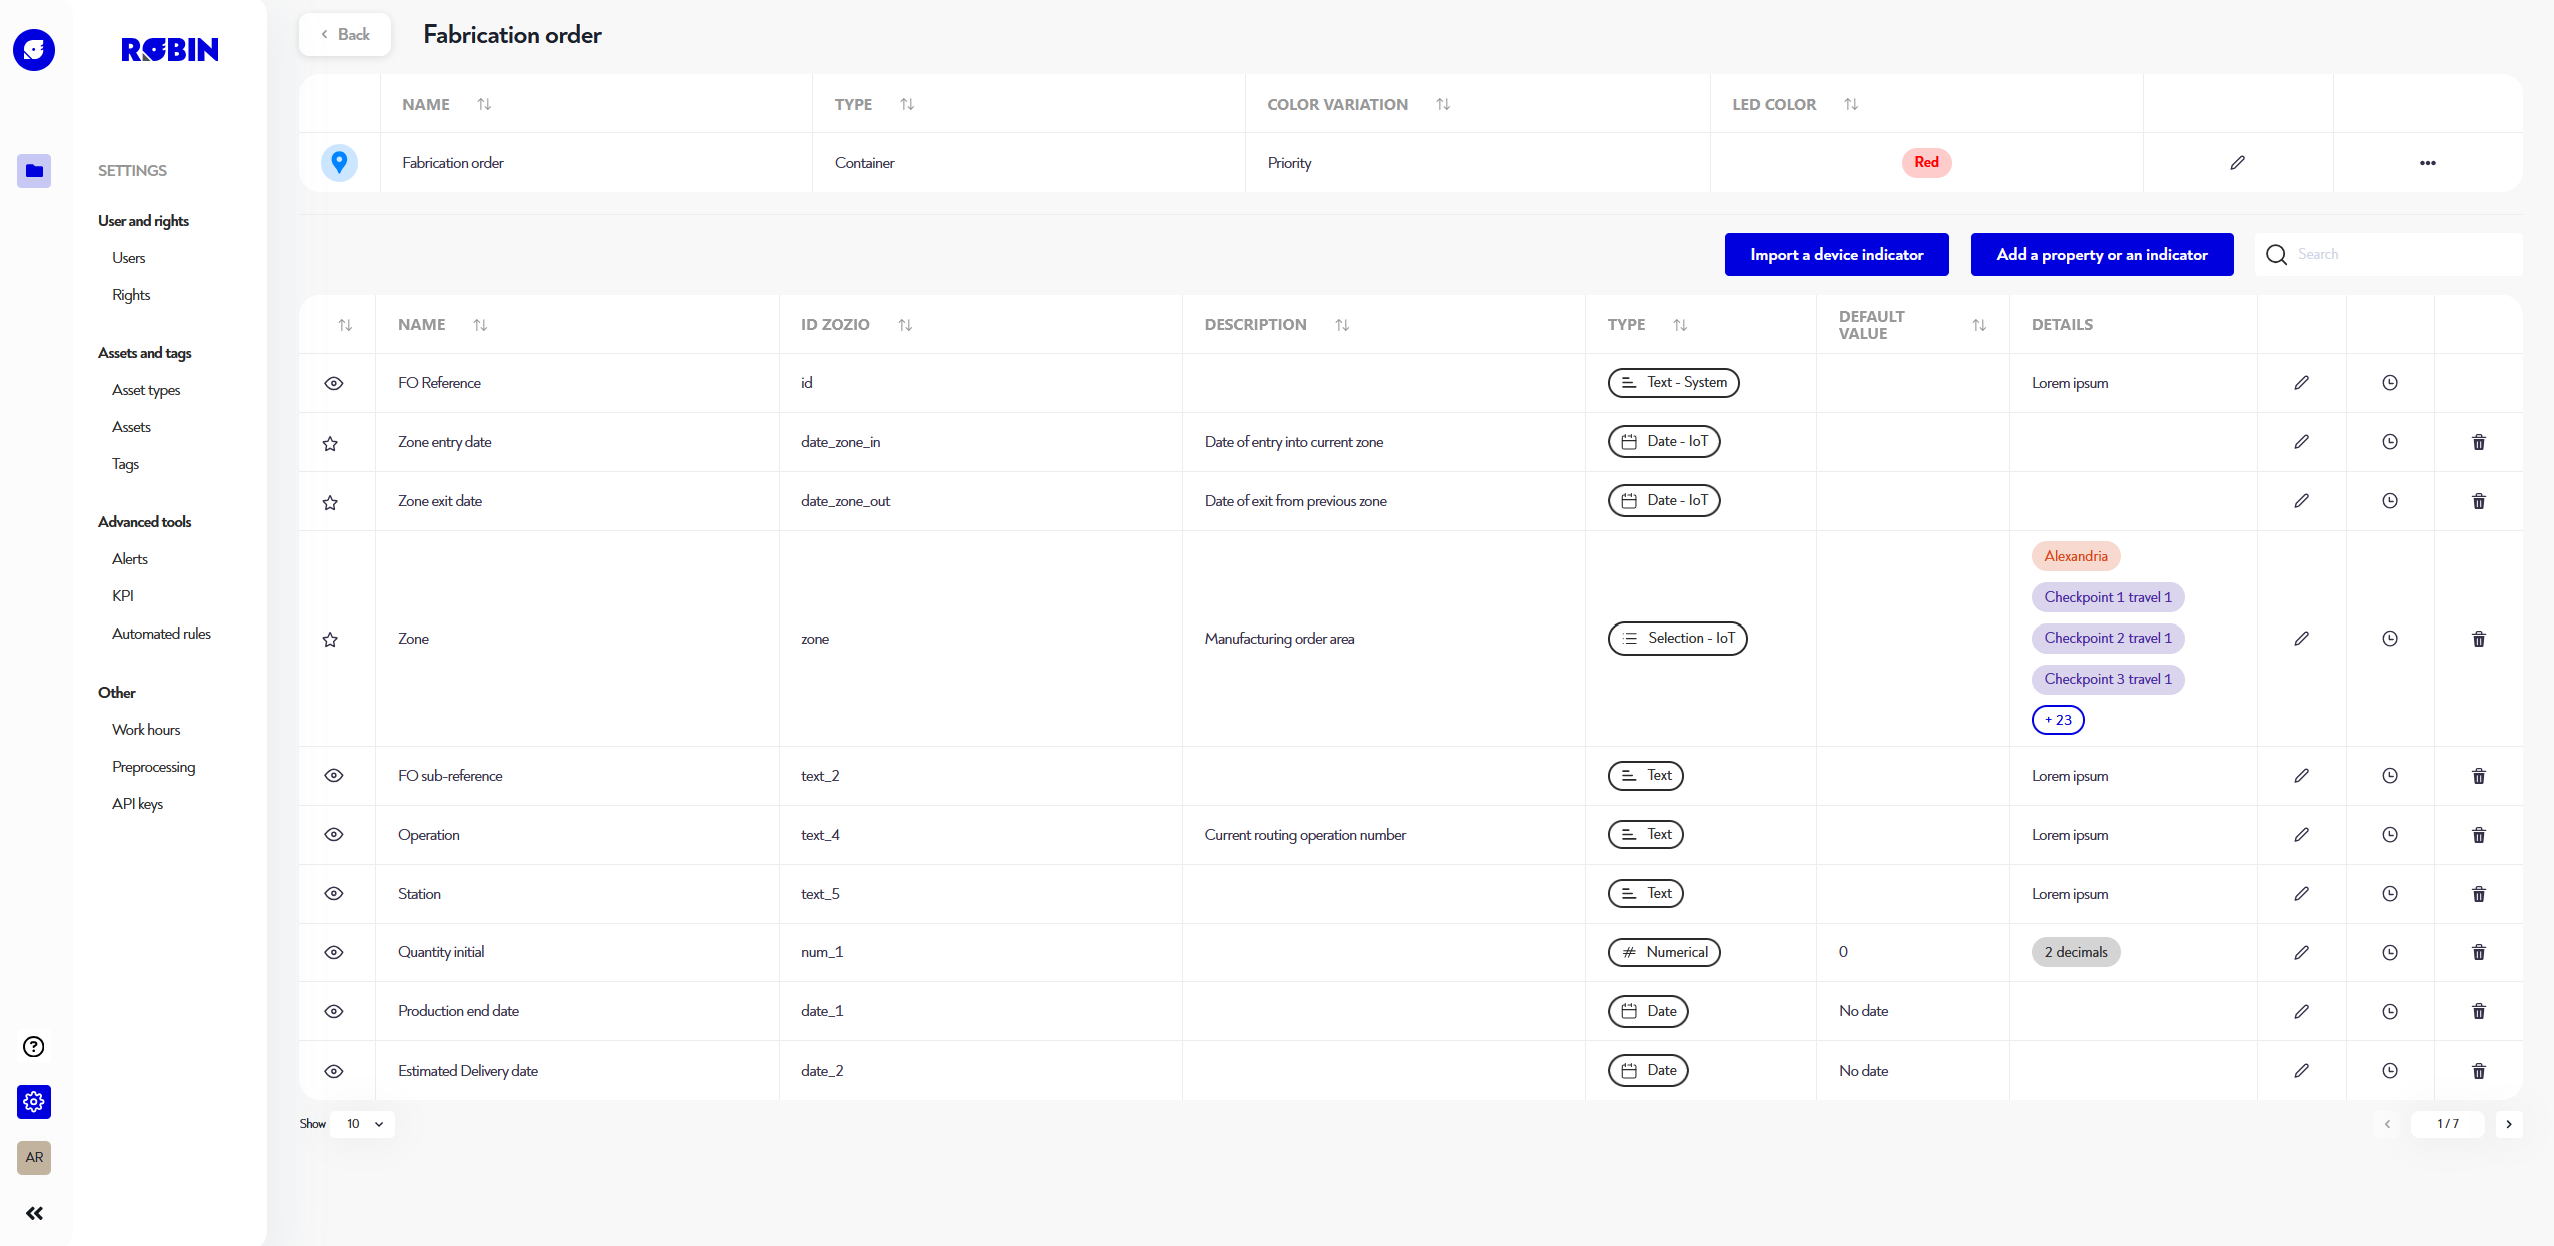View history of Zone exit date
The width and height of the screenshot is (2554, 1246).
coord(2390,501)
